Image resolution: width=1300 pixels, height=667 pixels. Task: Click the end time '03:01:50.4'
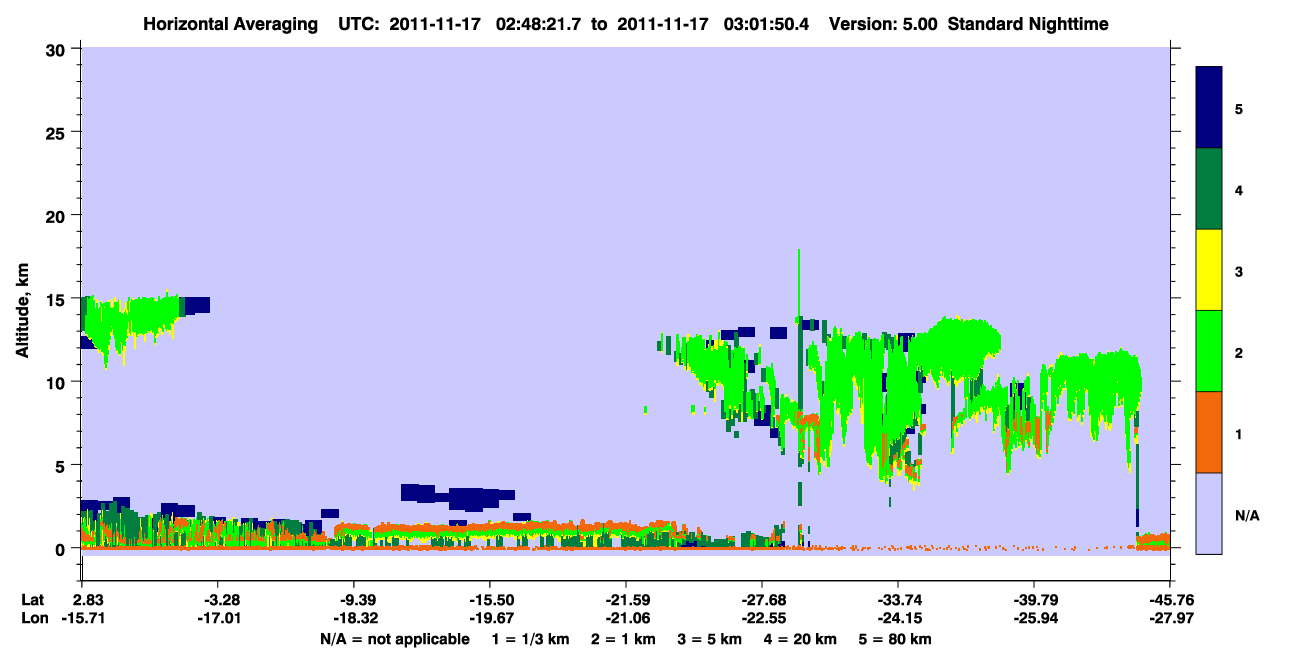[766, 24]
